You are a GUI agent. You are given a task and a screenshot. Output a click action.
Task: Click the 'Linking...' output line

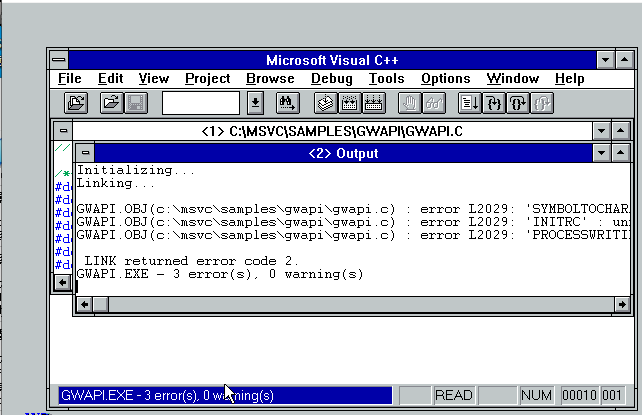tap(116, 183)
